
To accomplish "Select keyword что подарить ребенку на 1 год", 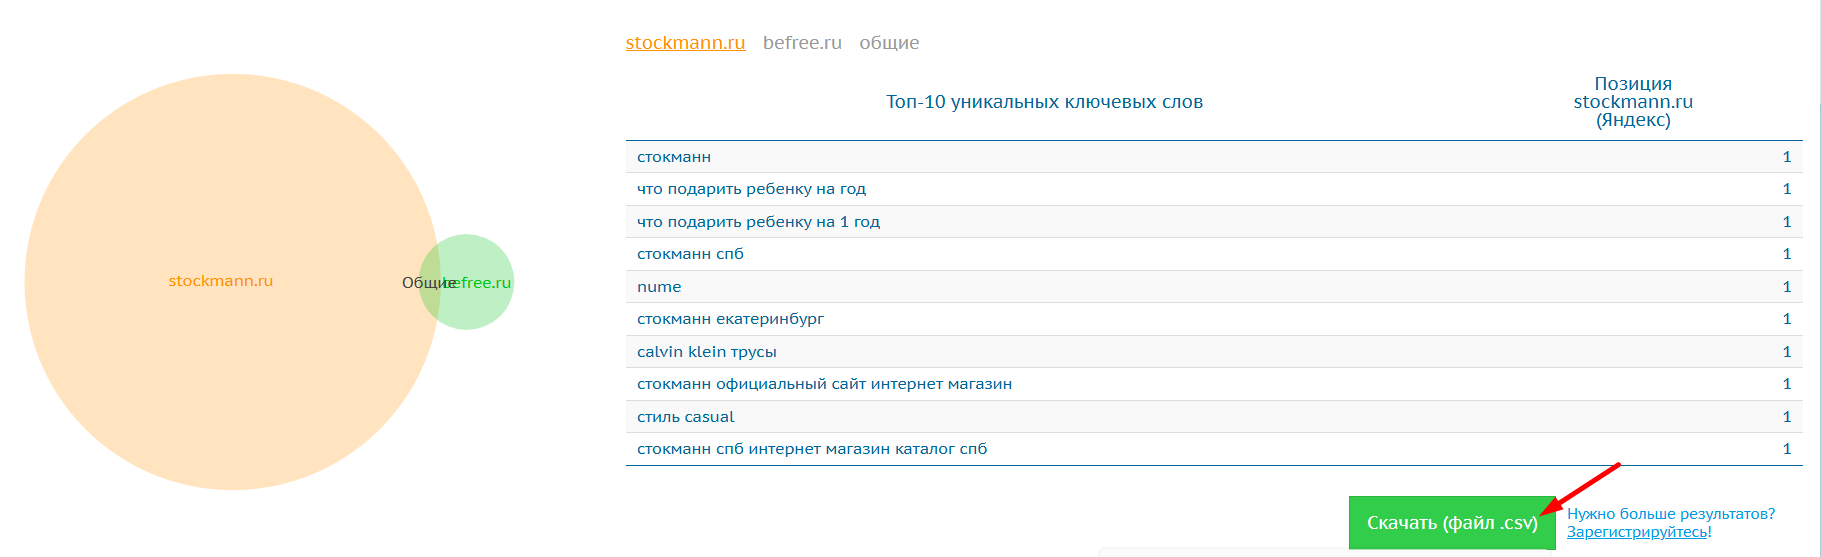I will 758,222.
